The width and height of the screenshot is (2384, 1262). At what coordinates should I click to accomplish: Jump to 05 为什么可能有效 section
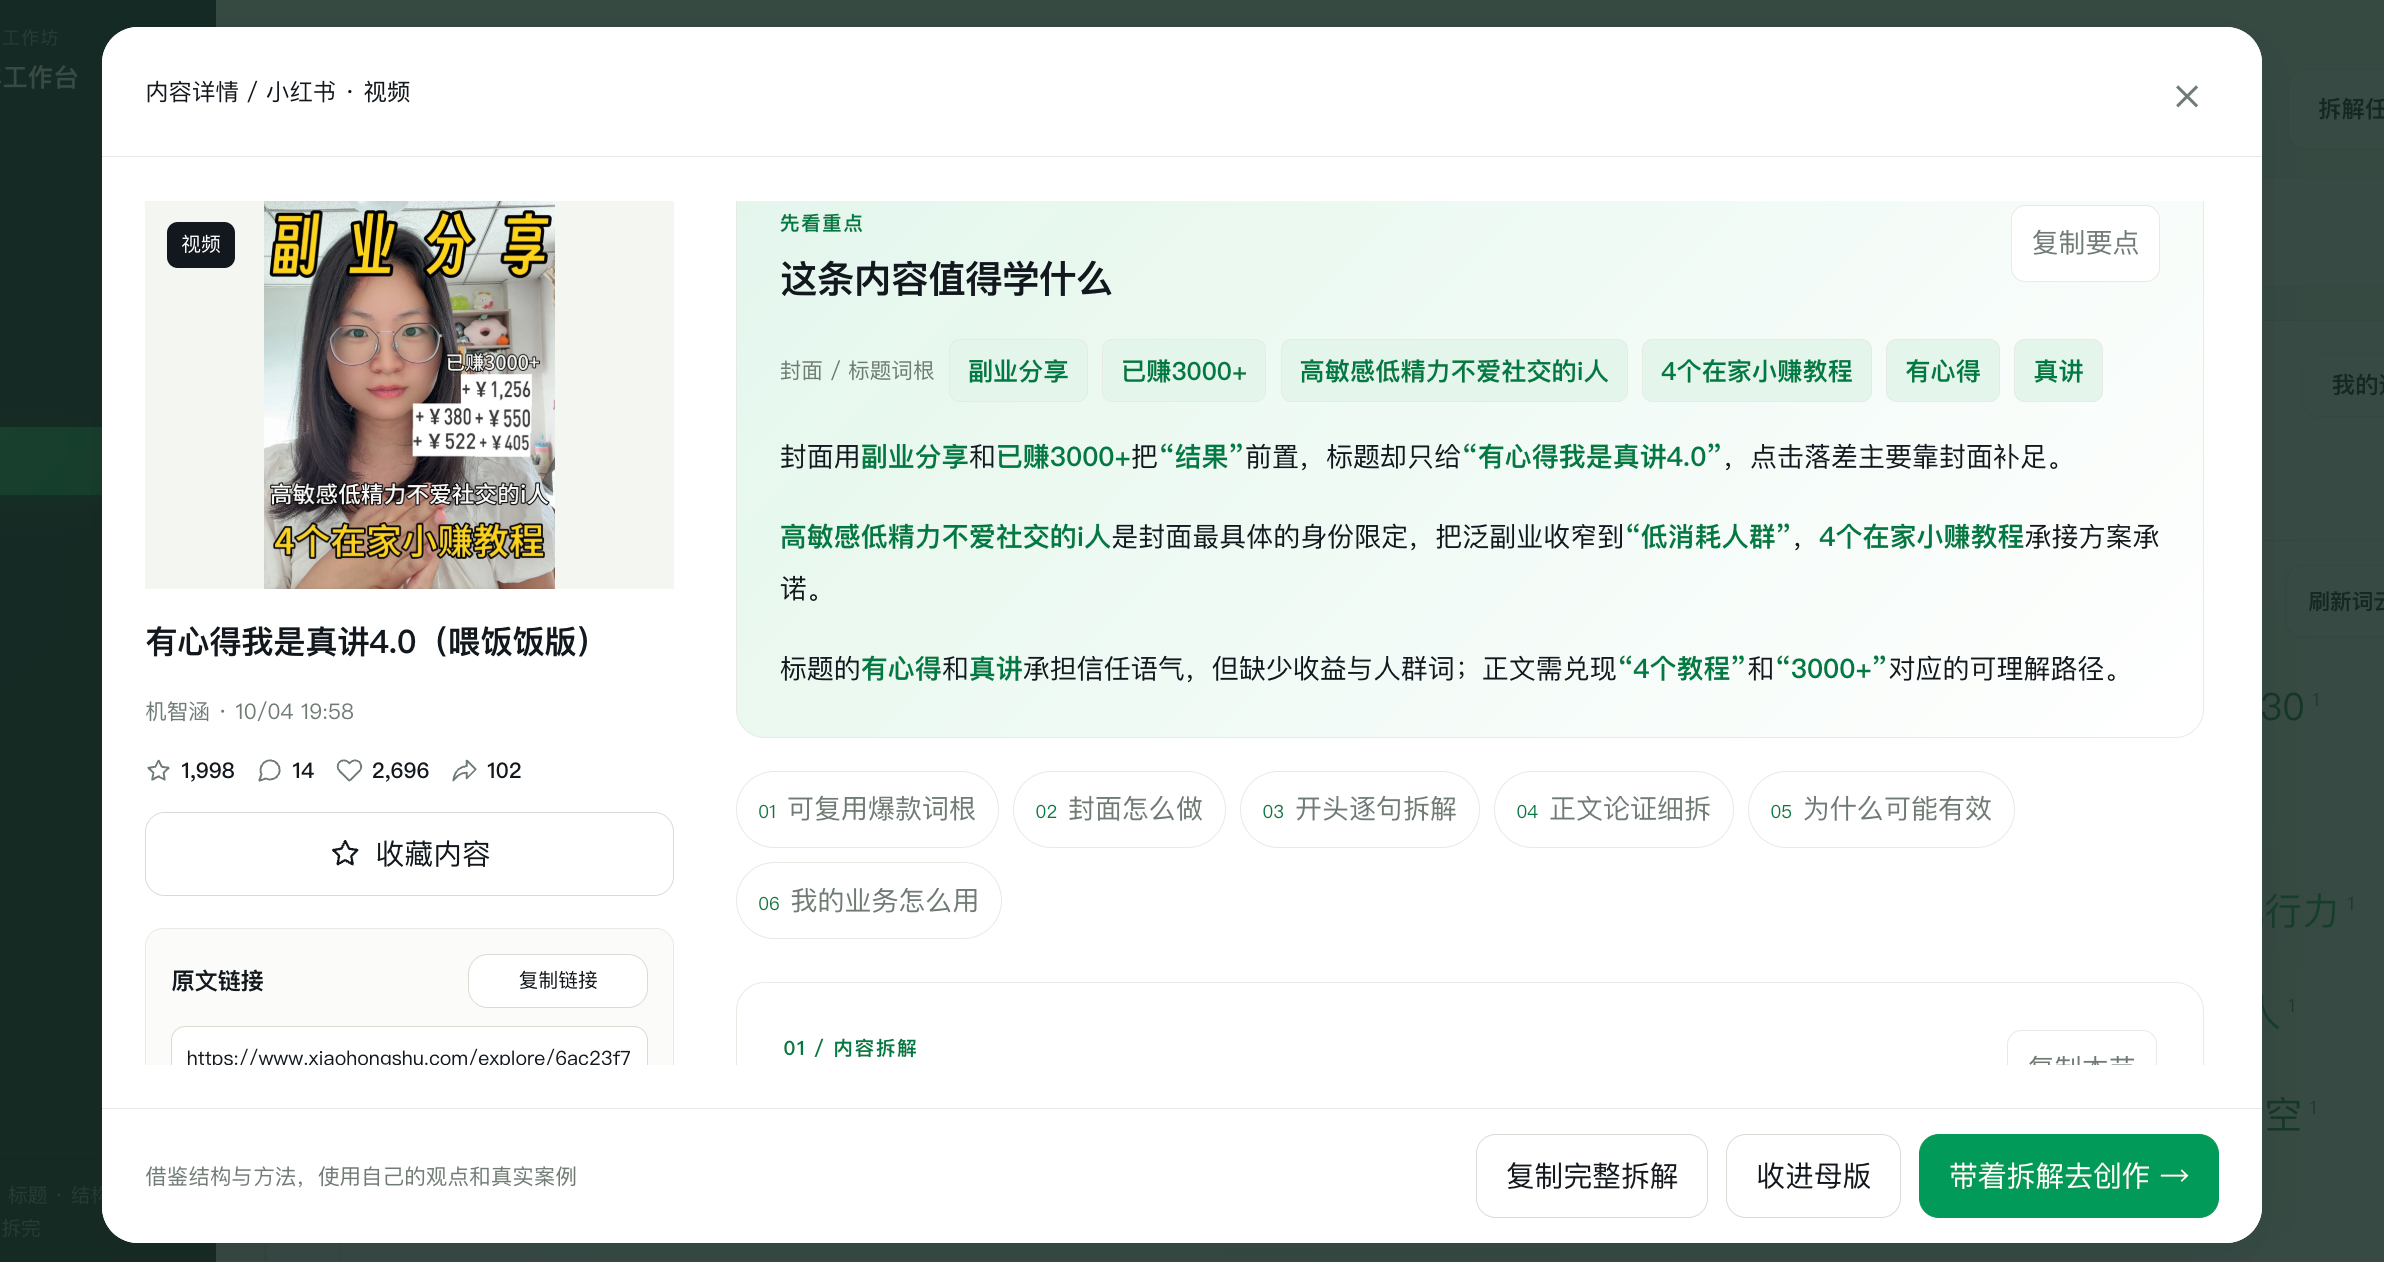click(x=1881, y=809)
